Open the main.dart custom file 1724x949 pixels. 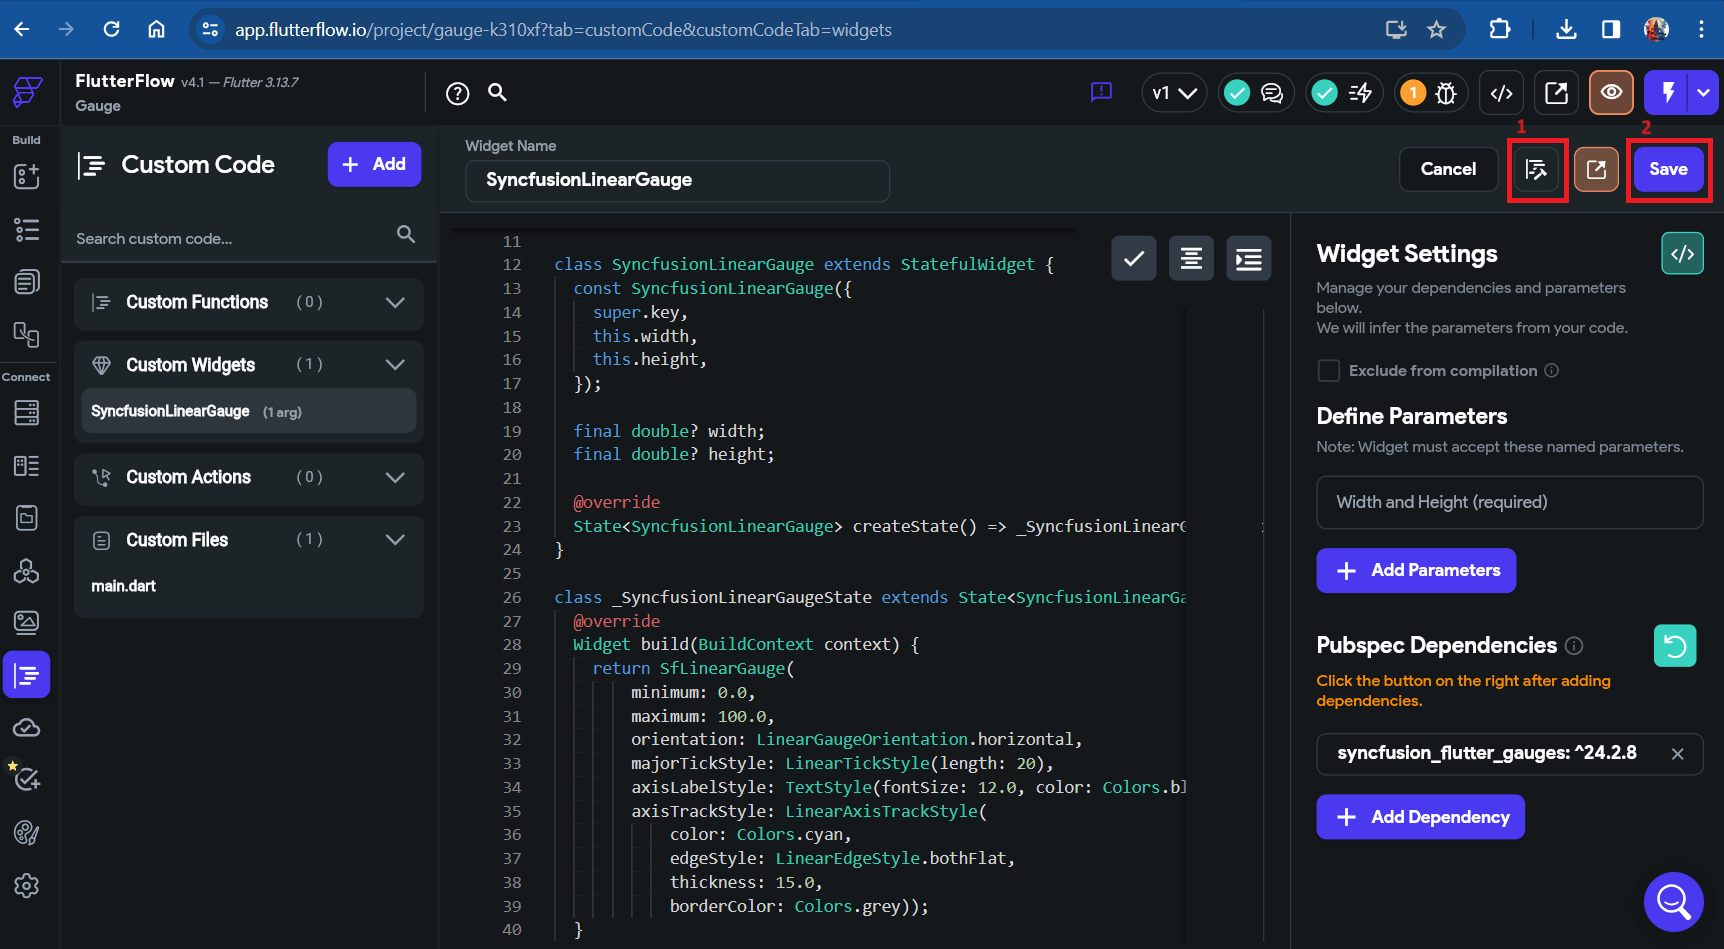(123, 586)
